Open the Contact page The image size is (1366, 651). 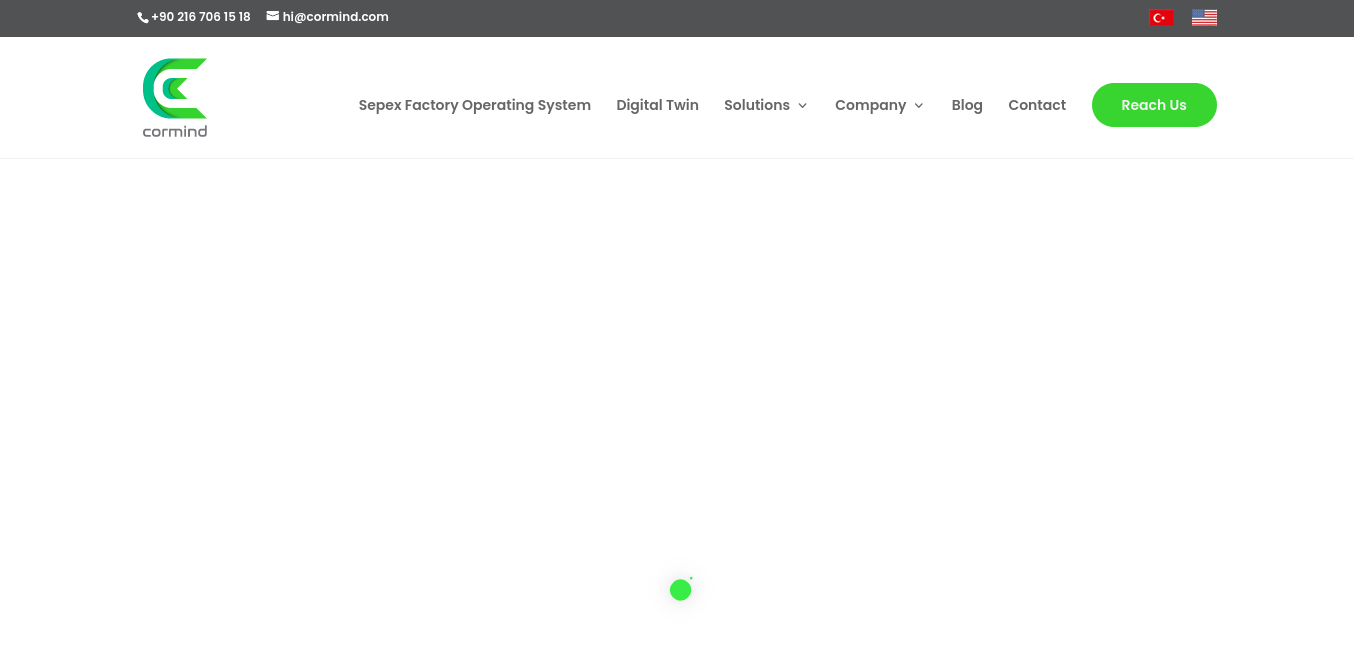pyautogui.click(x=1037, y=105)
